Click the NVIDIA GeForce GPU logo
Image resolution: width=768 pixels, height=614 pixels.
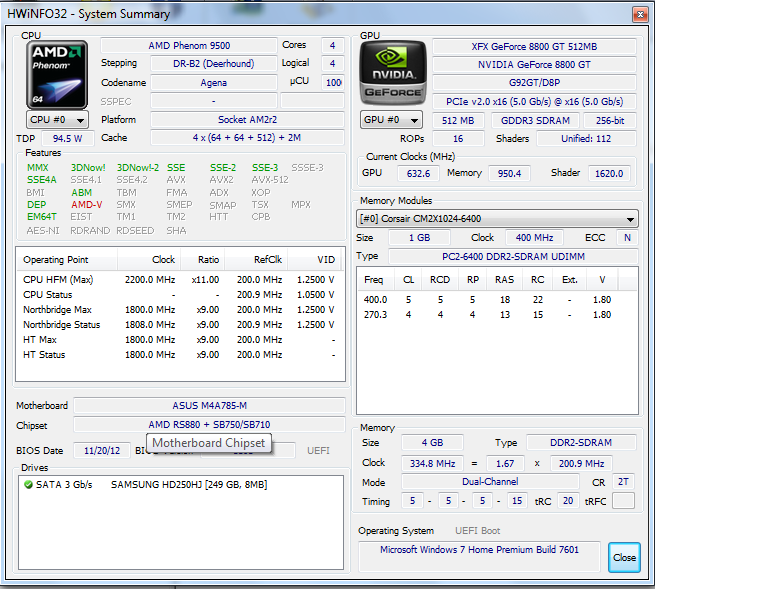pos(392,72)
